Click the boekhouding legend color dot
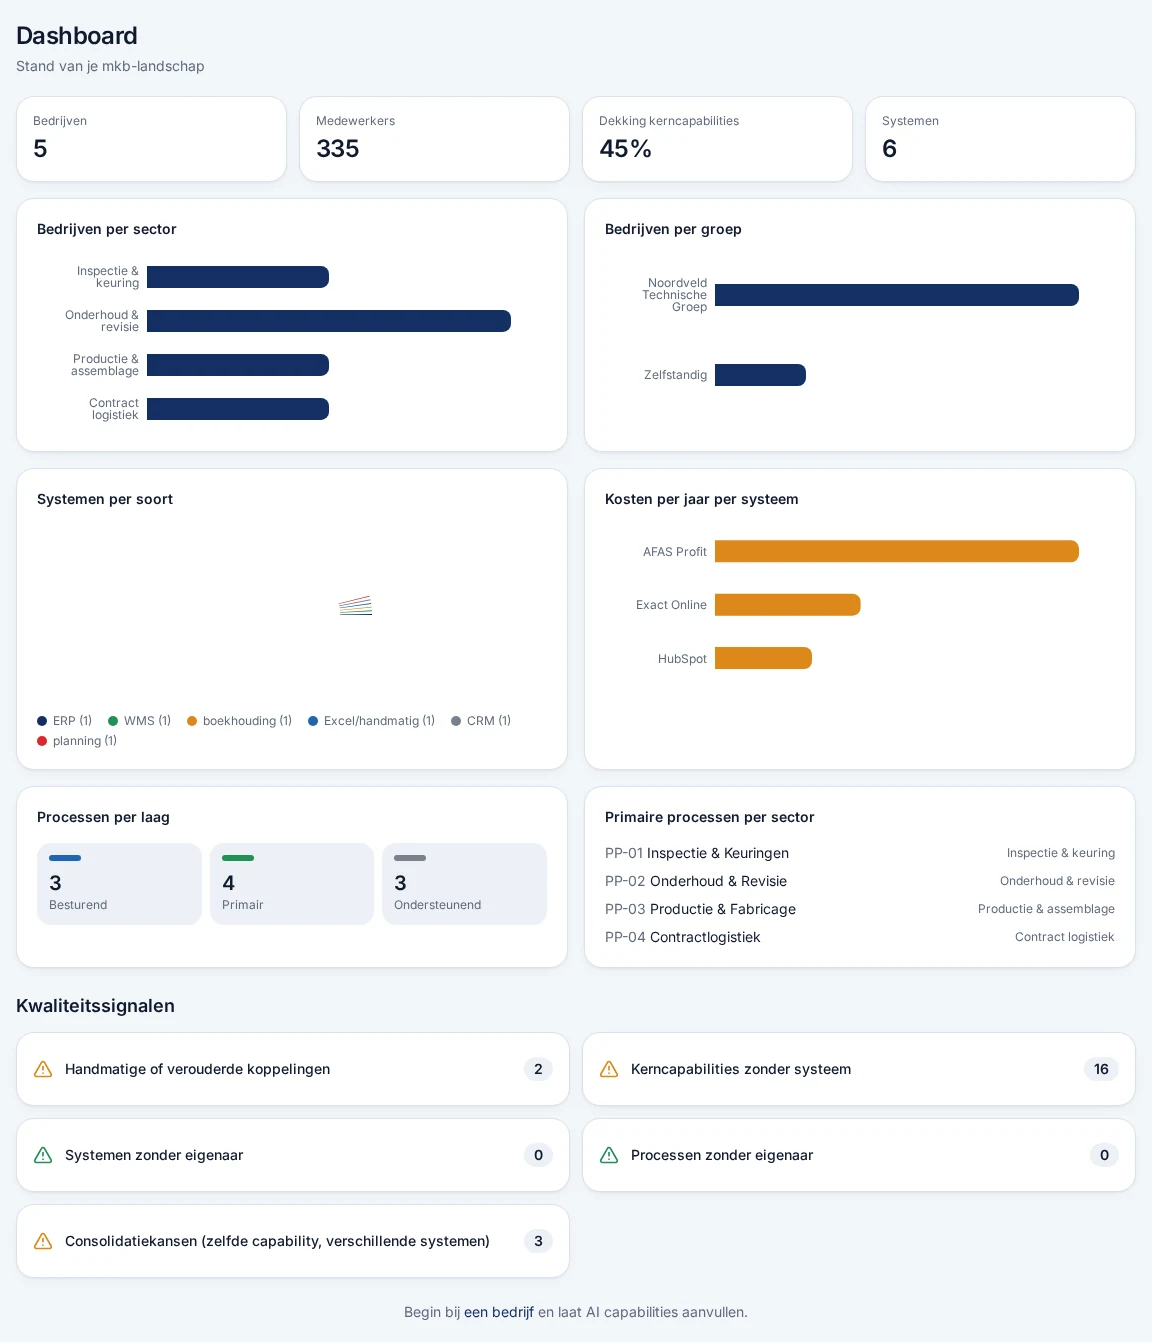 click(192, 721)
